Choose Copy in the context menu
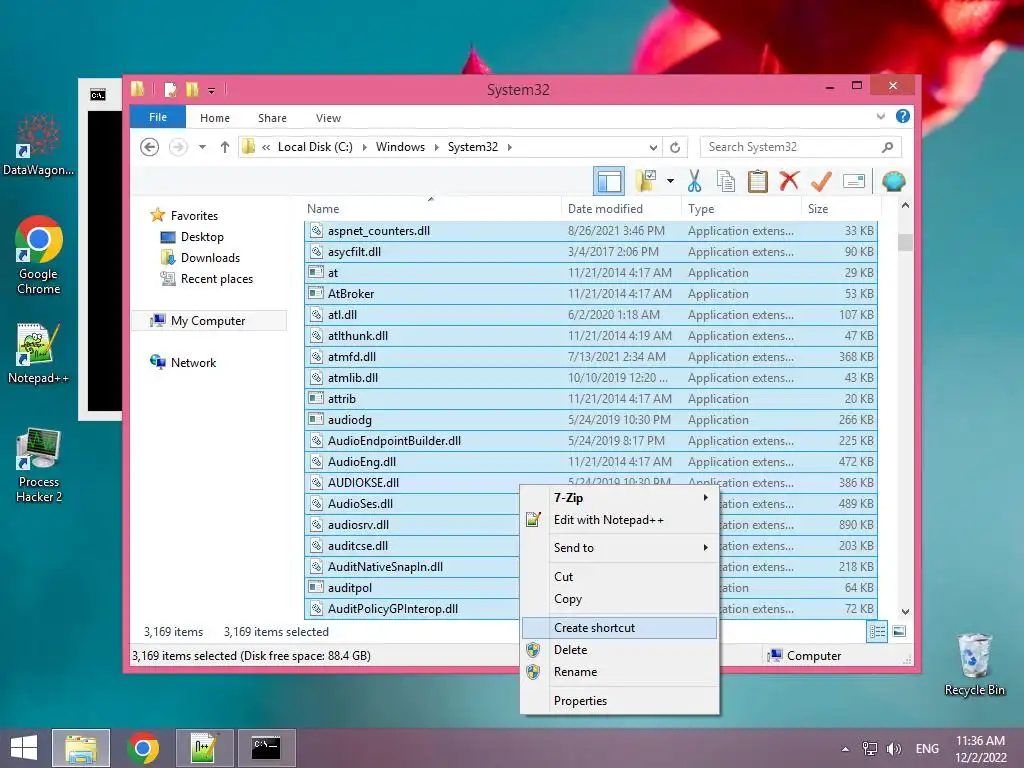The width and height of the screenshot is (1024, 768). pyautogui.click(x=620, y=599)
